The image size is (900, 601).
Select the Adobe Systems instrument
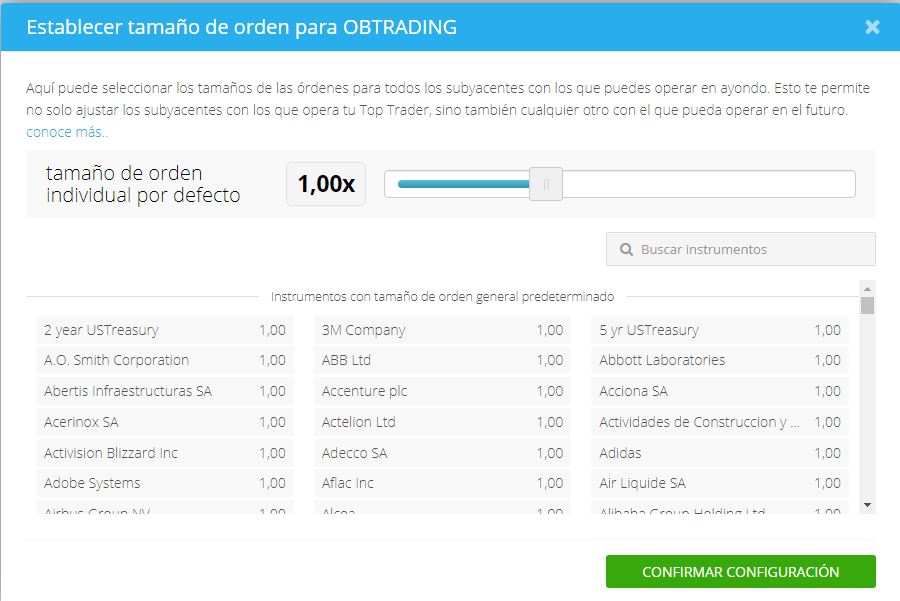[165, 483]
